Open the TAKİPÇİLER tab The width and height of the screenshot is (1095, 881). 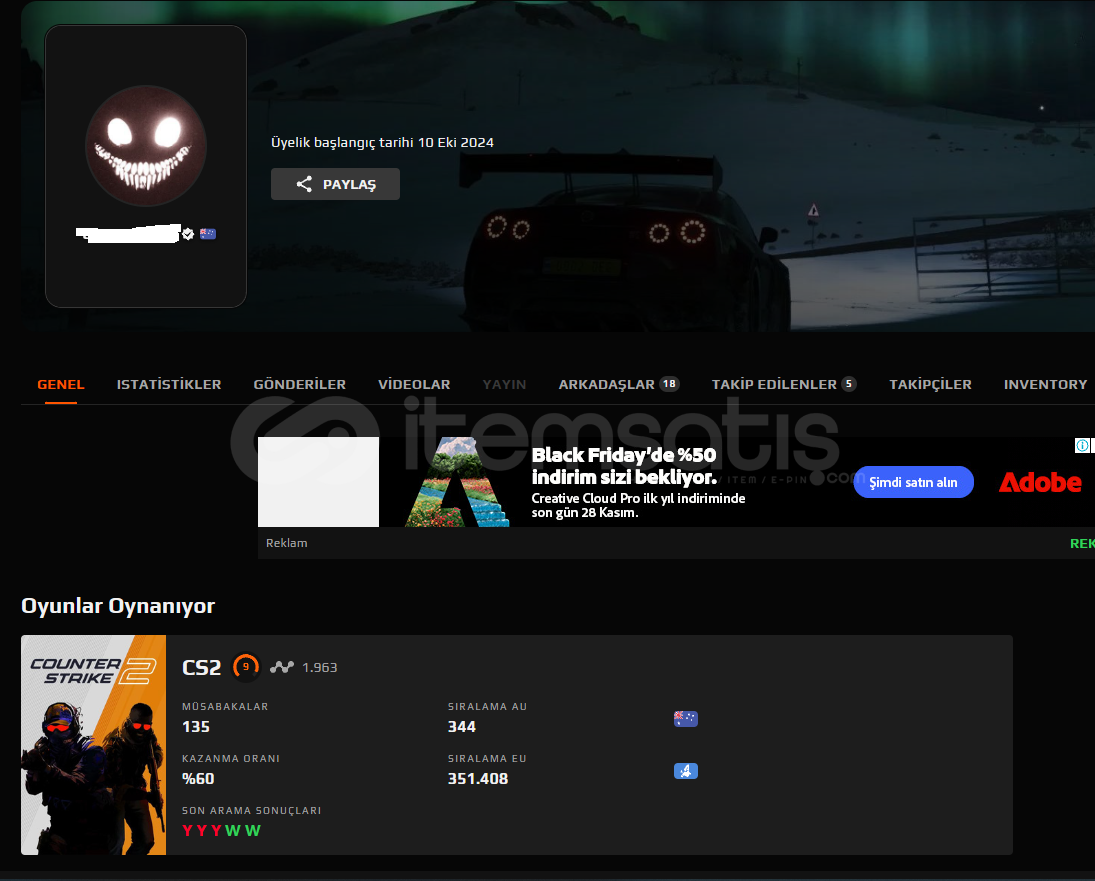(930, 385)
